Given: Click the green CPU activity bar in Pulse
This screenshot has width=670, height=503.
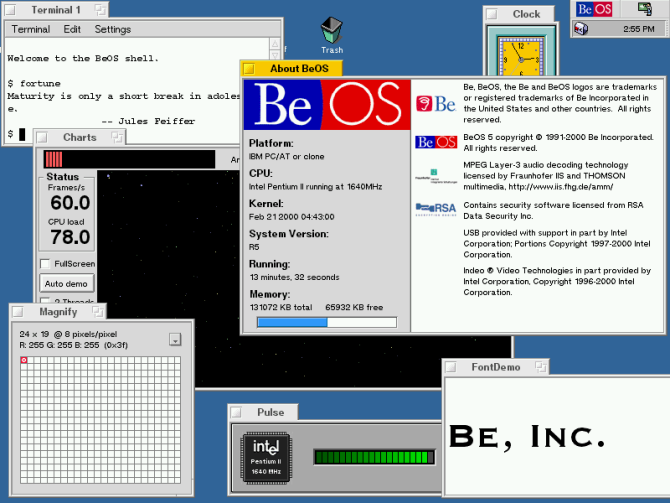Looking at the screenshot, I should [374, 457].
